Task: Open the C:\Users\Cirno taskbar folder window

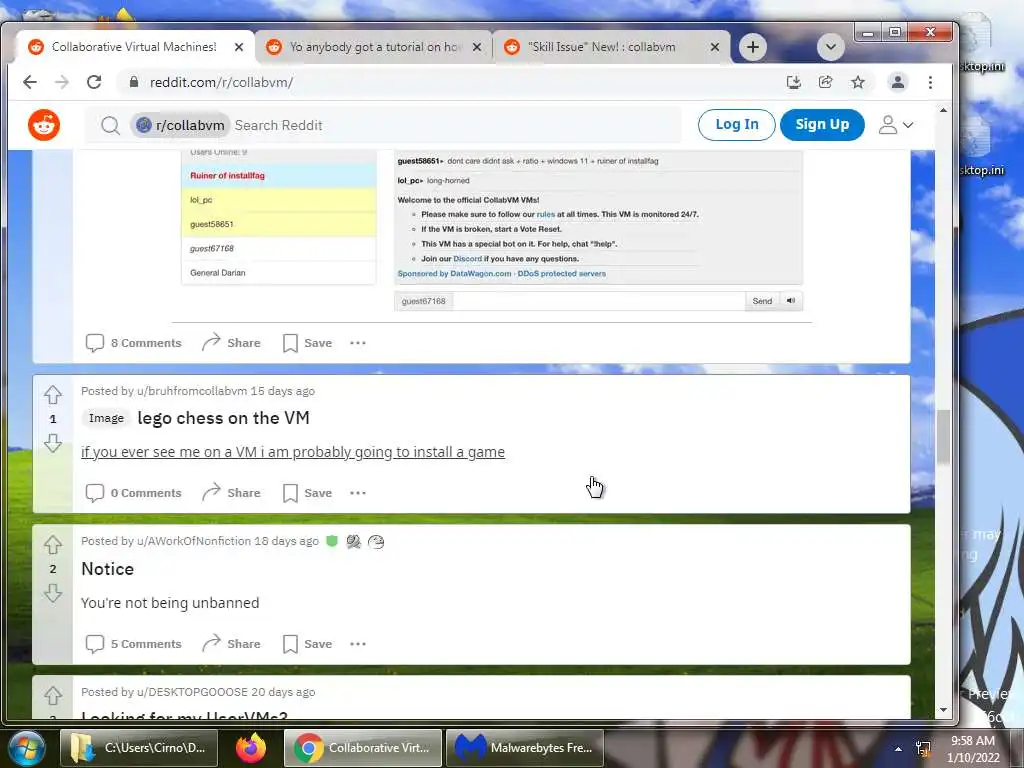Action: click(x=139, y=748)
